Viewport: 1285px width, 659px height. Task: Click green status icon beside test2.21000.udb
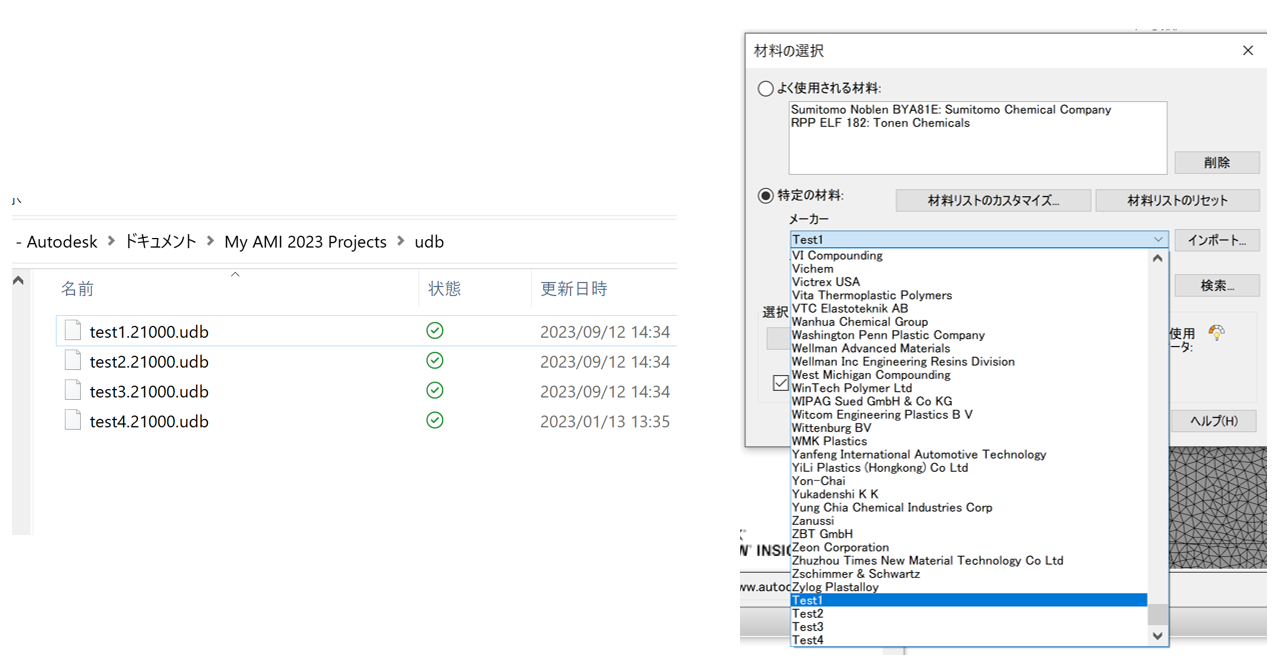click(434, 361)
